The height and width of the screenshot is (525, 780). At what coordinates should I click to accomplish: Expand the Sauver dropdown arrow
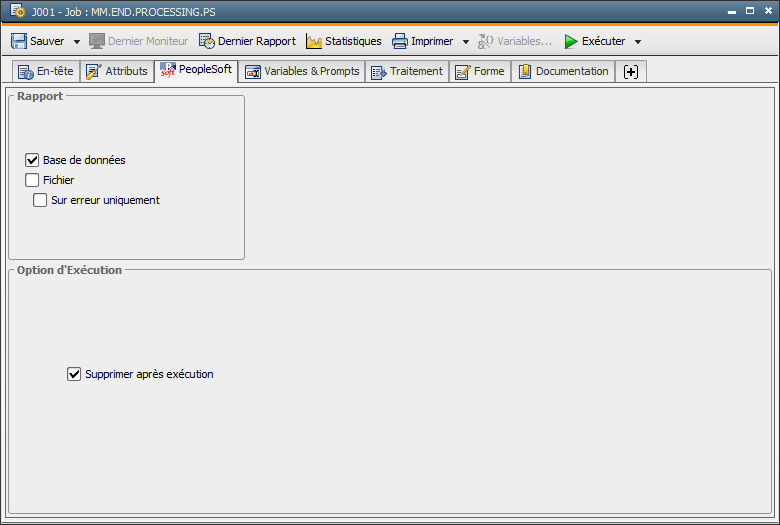tap(77, 42)
